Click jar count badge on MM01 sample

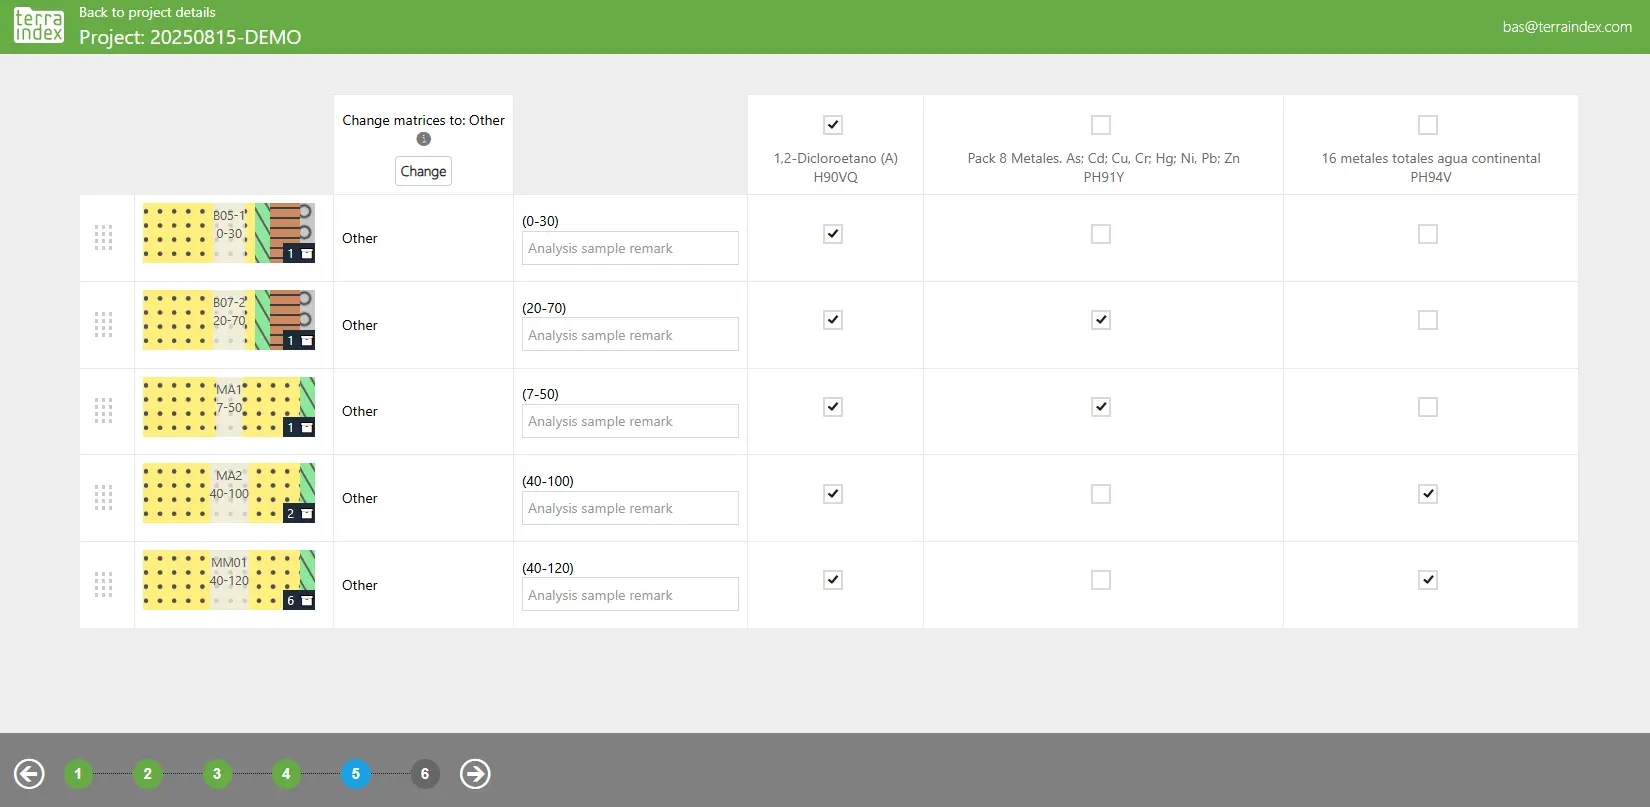tap(299, 600)
